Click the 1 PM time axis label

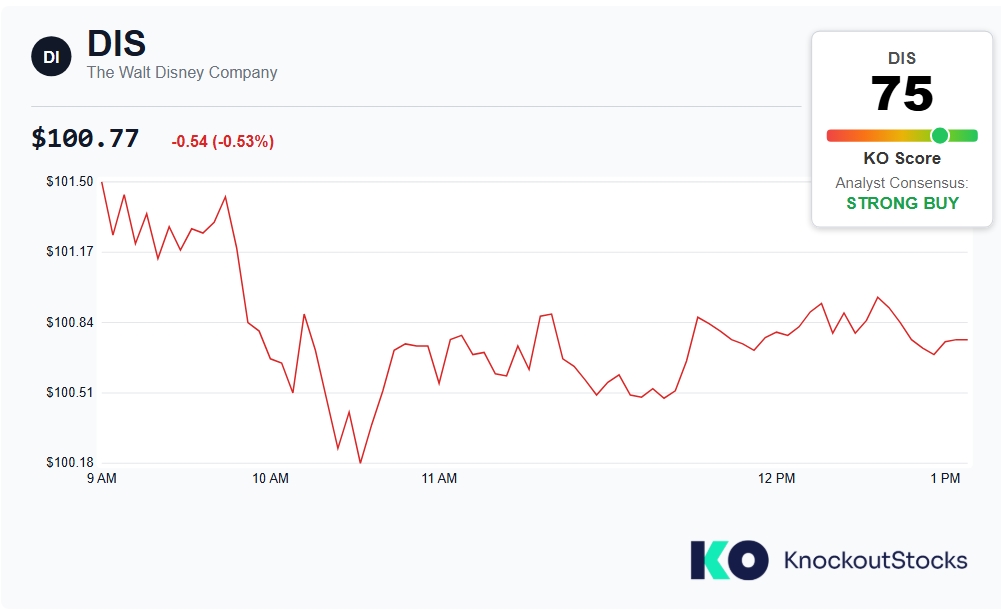(945, 478)
